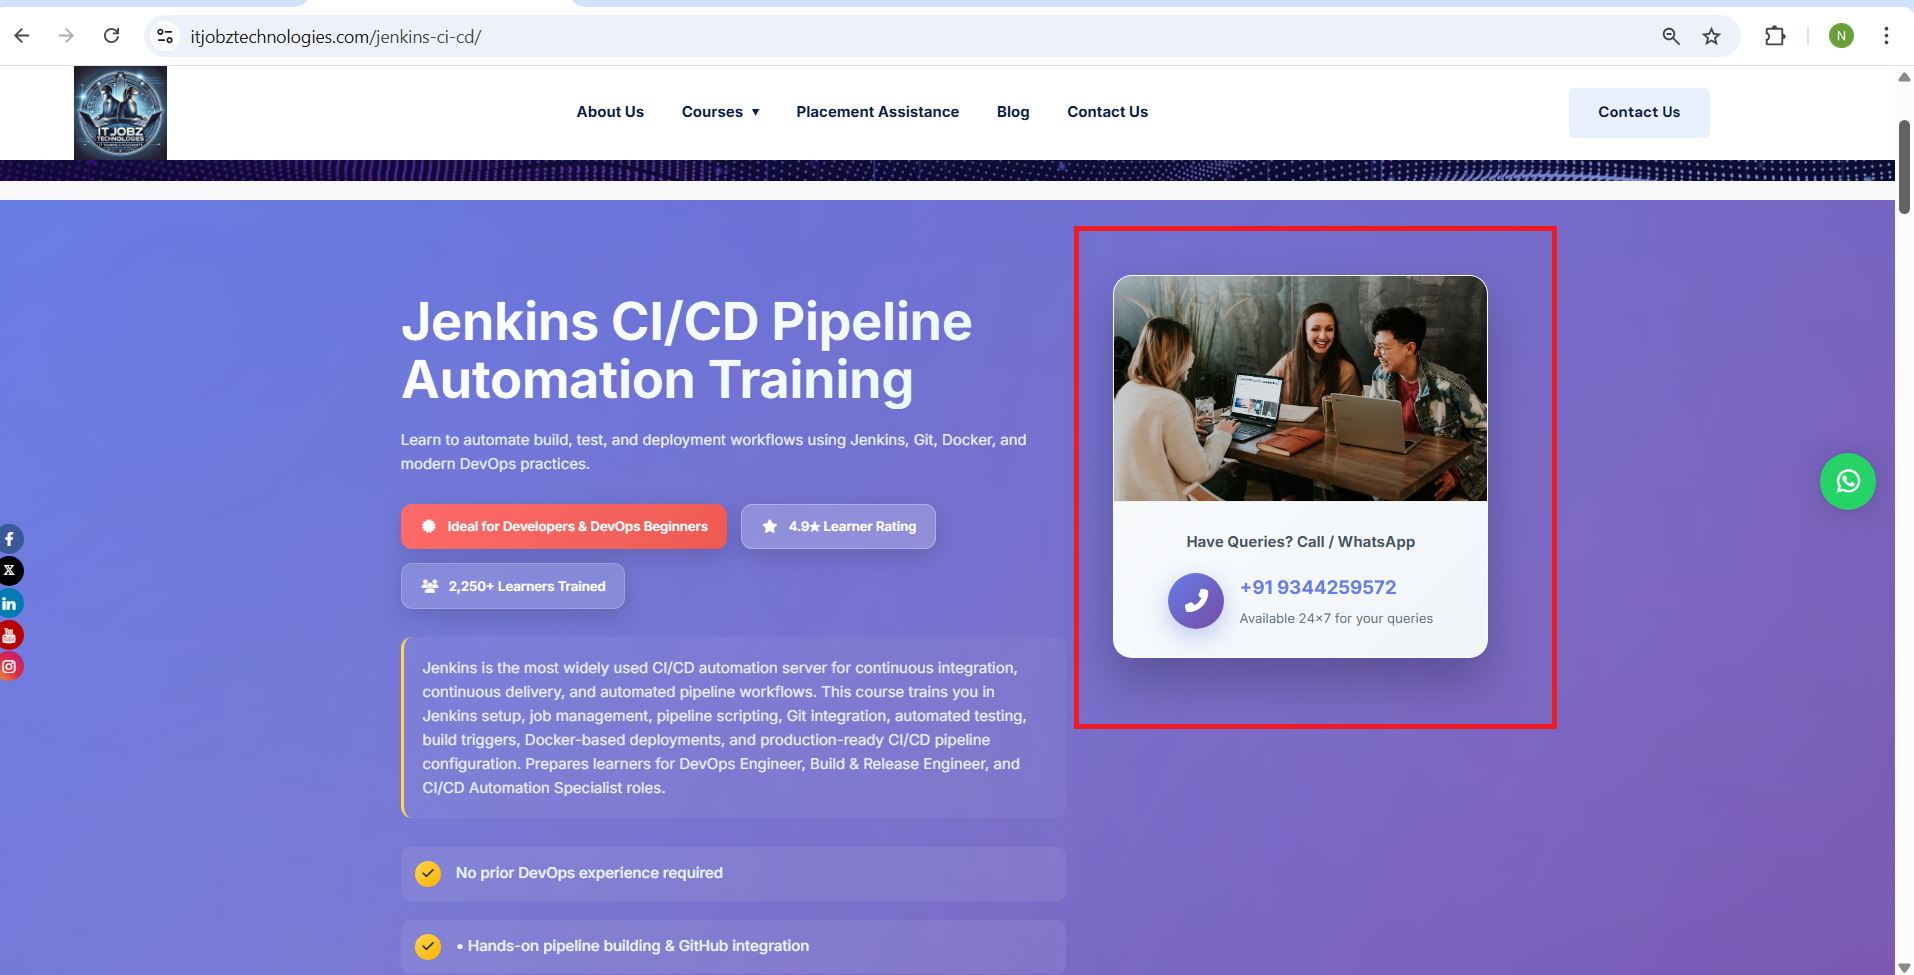Open the X (Twitter) sidebar icon

pos(10,571)
